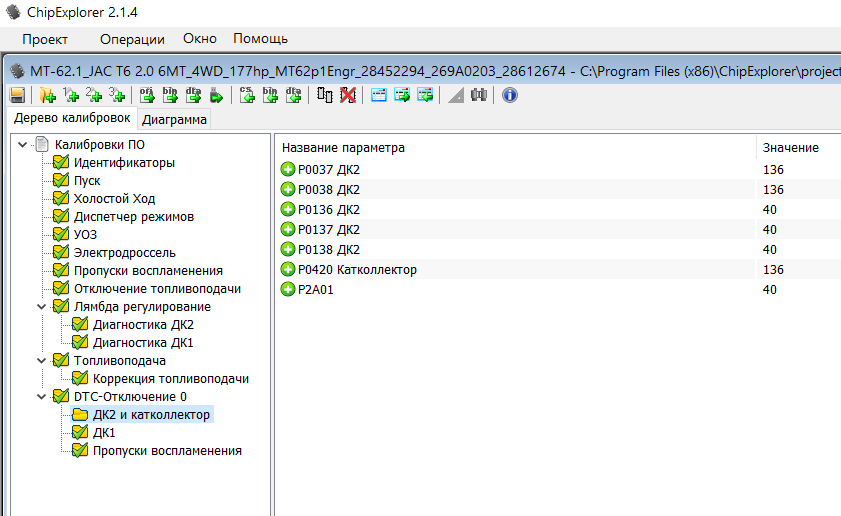This screenshot has height=516, width=841.
Task: Toggle the checkbox for Холостой Ход
Action: tap(61, 199)
